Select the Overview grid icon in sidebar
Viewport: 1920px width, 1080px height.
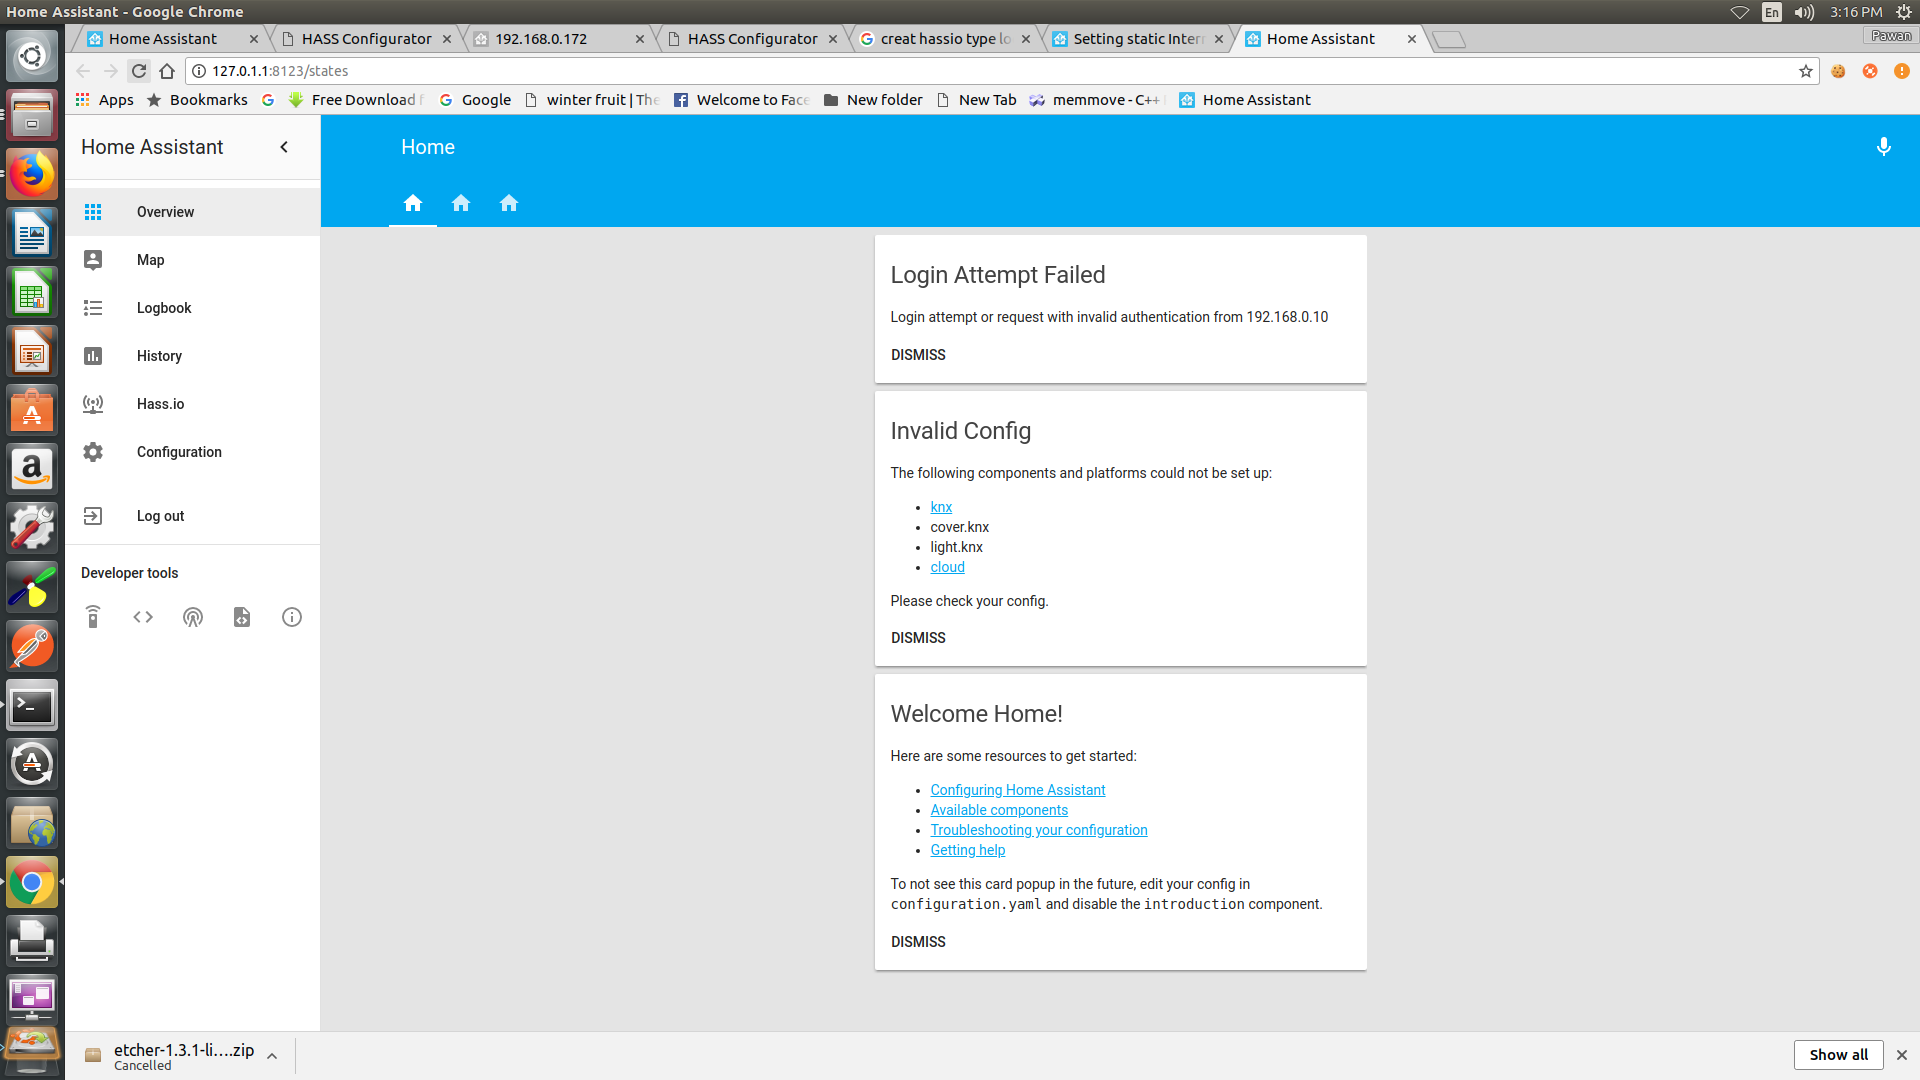[93, 211]
